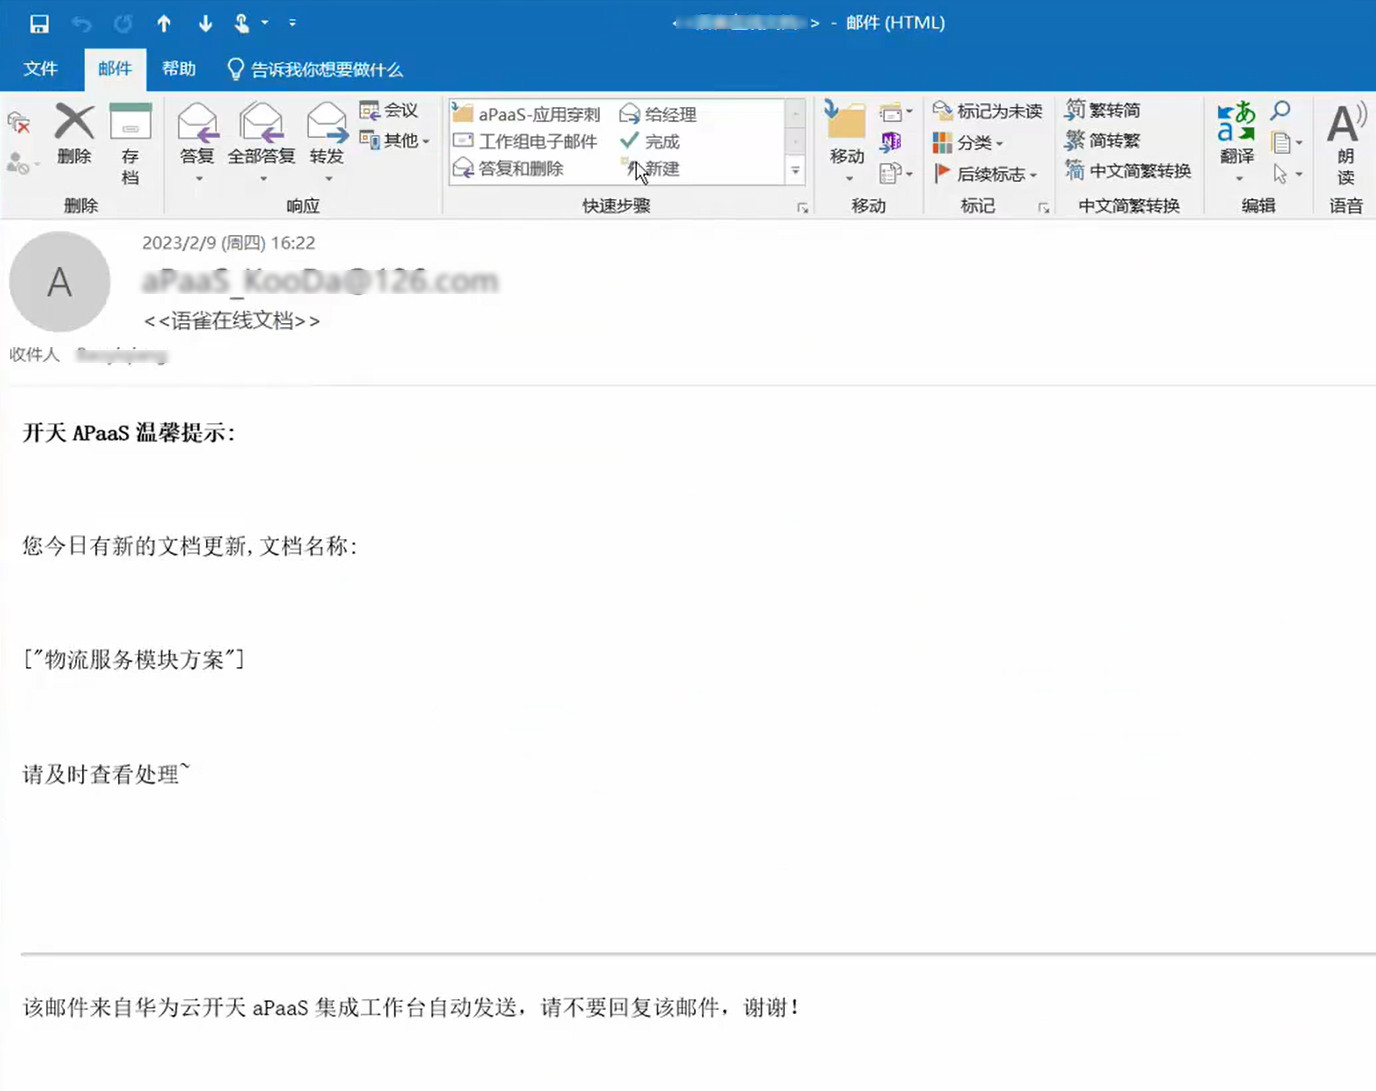Screen dimensions: 1376x1091
Task: Click the Ignore conversation icon
Action: coord(18,124)
